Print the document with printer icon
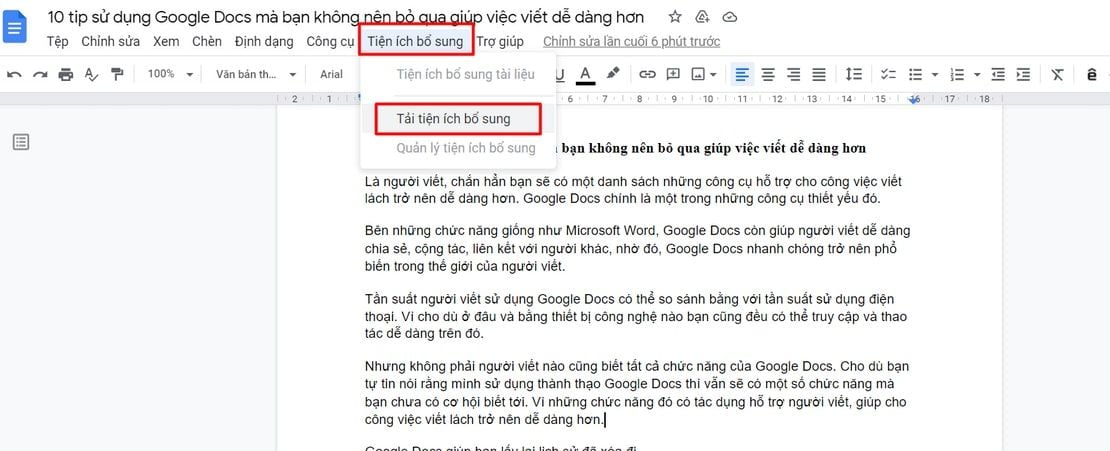The height and width of the screenshot is (451, 1110). pos(66,74)
